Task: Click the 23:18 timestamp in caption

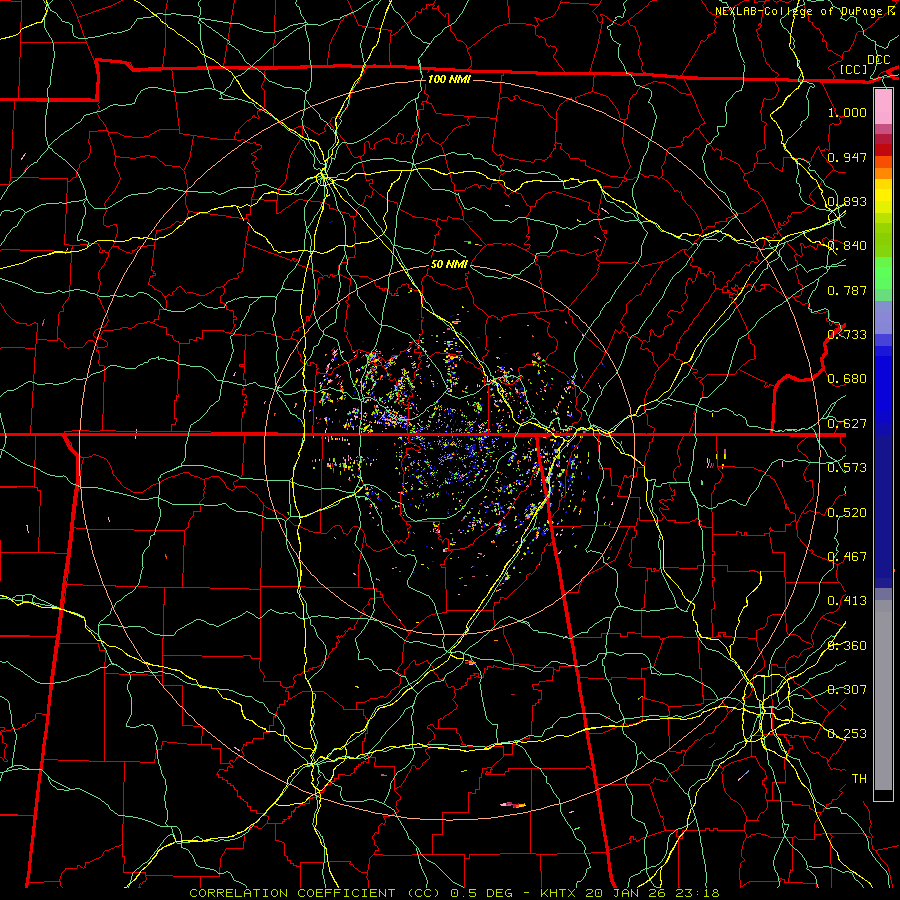Action: pos(697,893)
